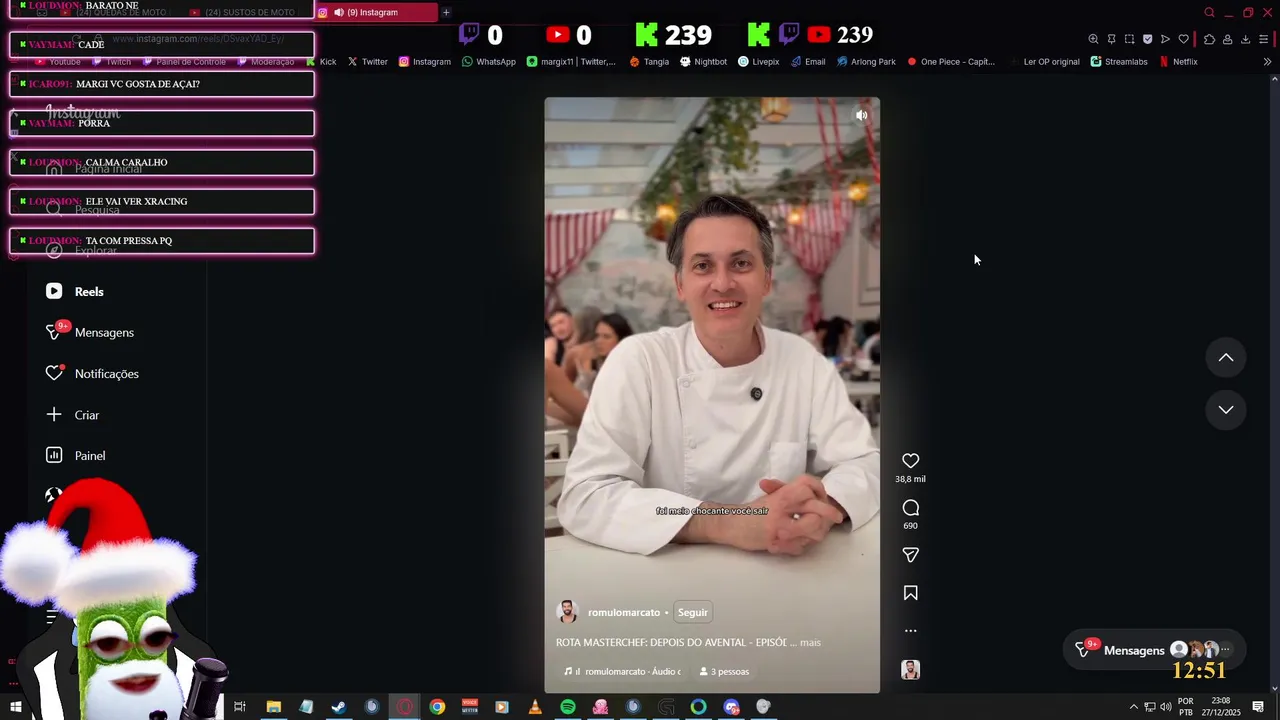This screenshot has width=1280, height=720.
Task: Open the Twitter bookmark
Action: [x=367, y=61]
